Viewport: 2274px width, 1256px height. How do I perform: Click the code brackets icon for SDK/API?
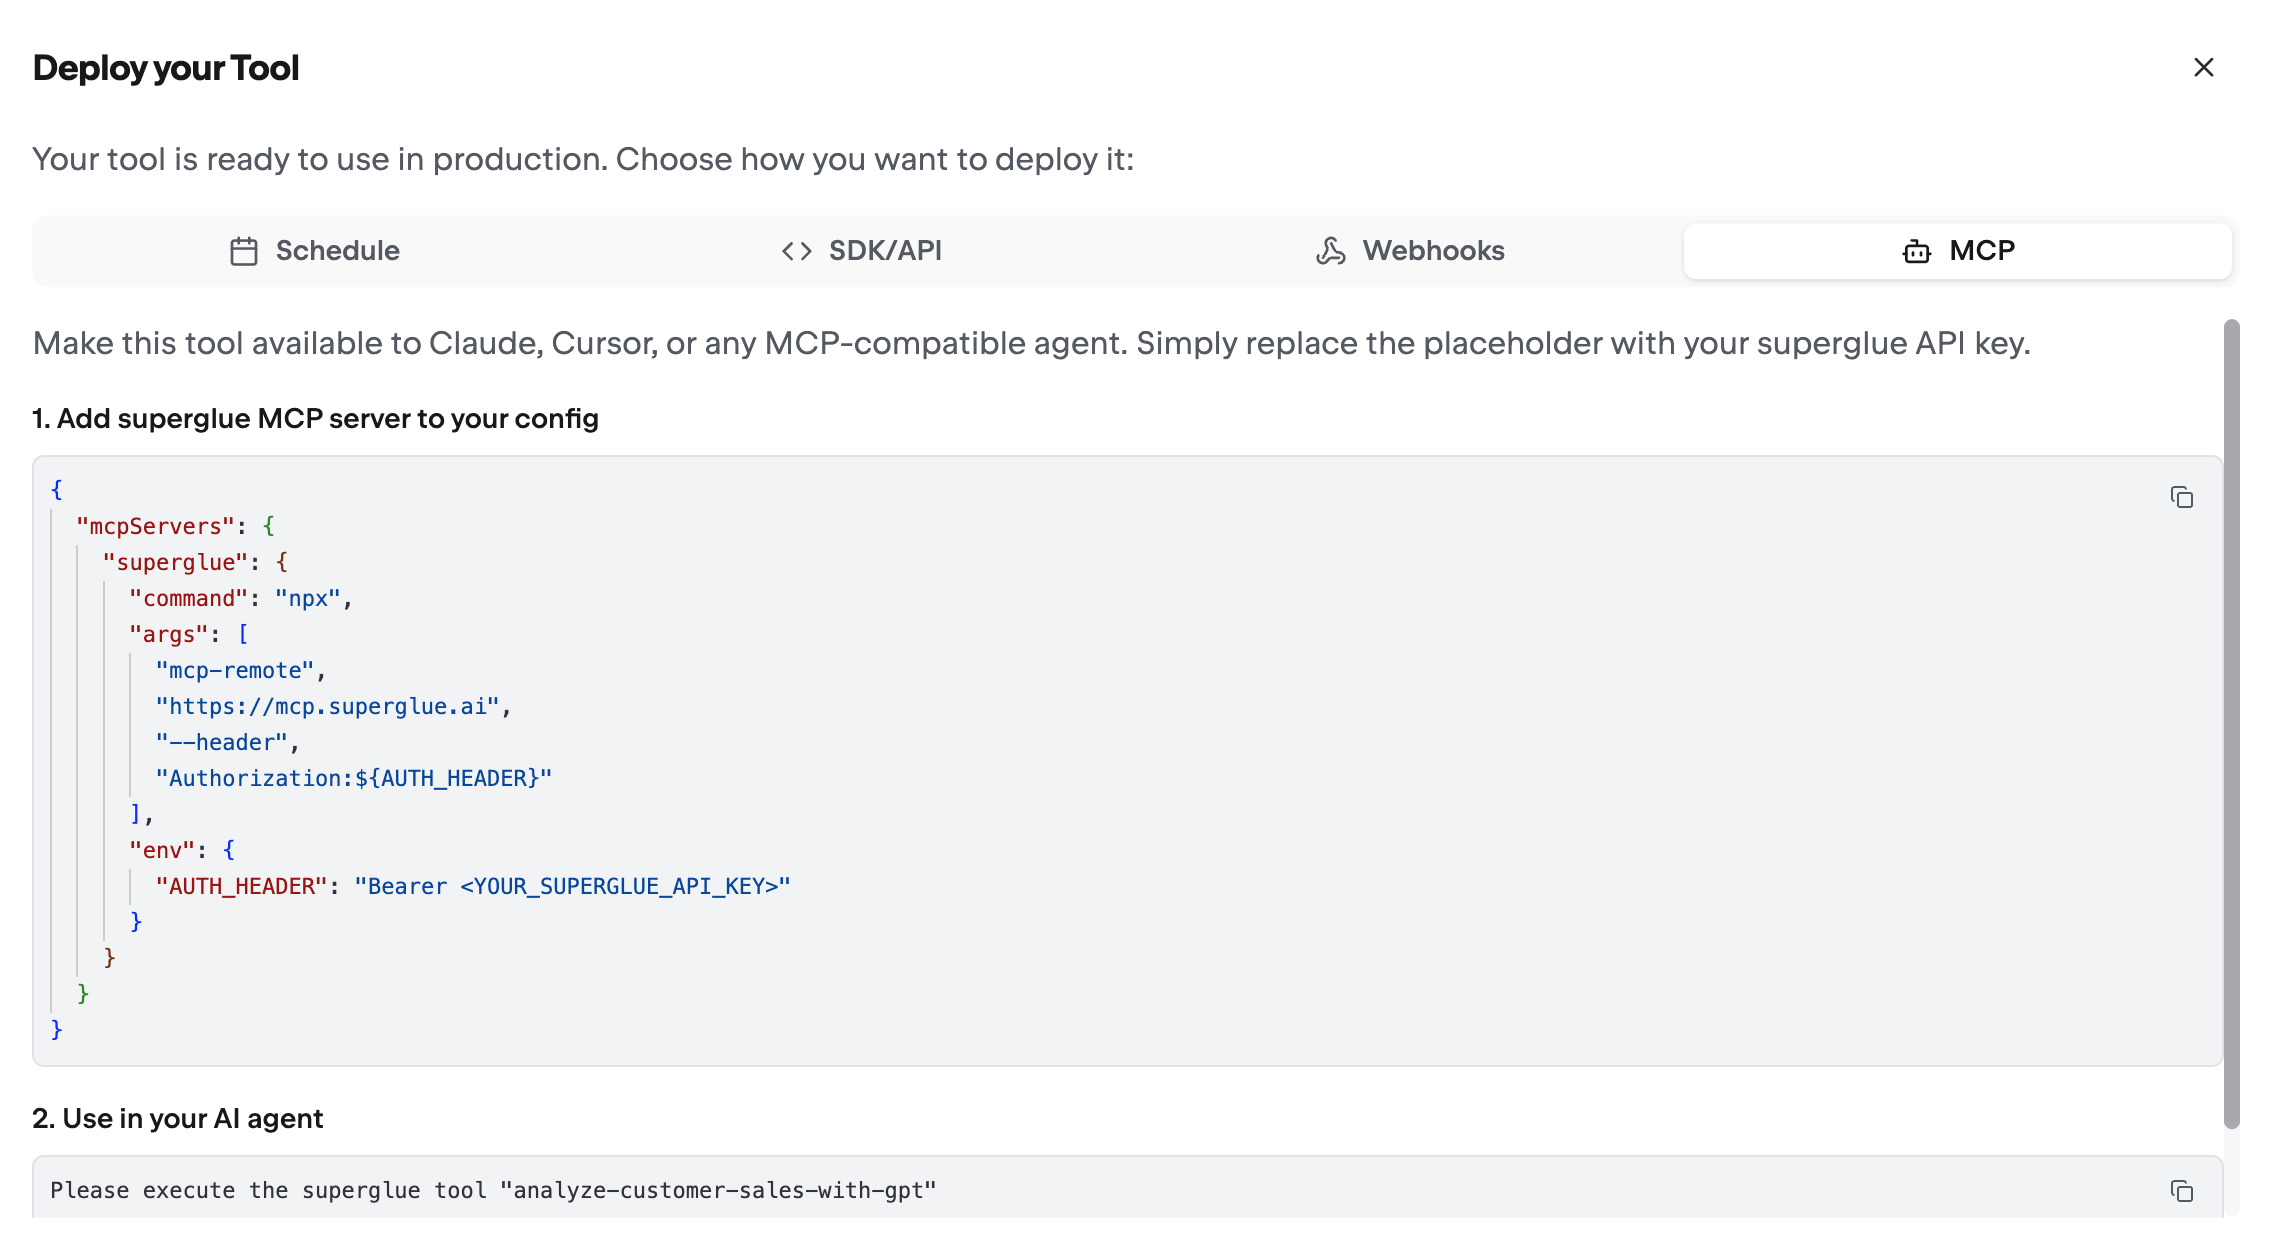tap(796, 251)
